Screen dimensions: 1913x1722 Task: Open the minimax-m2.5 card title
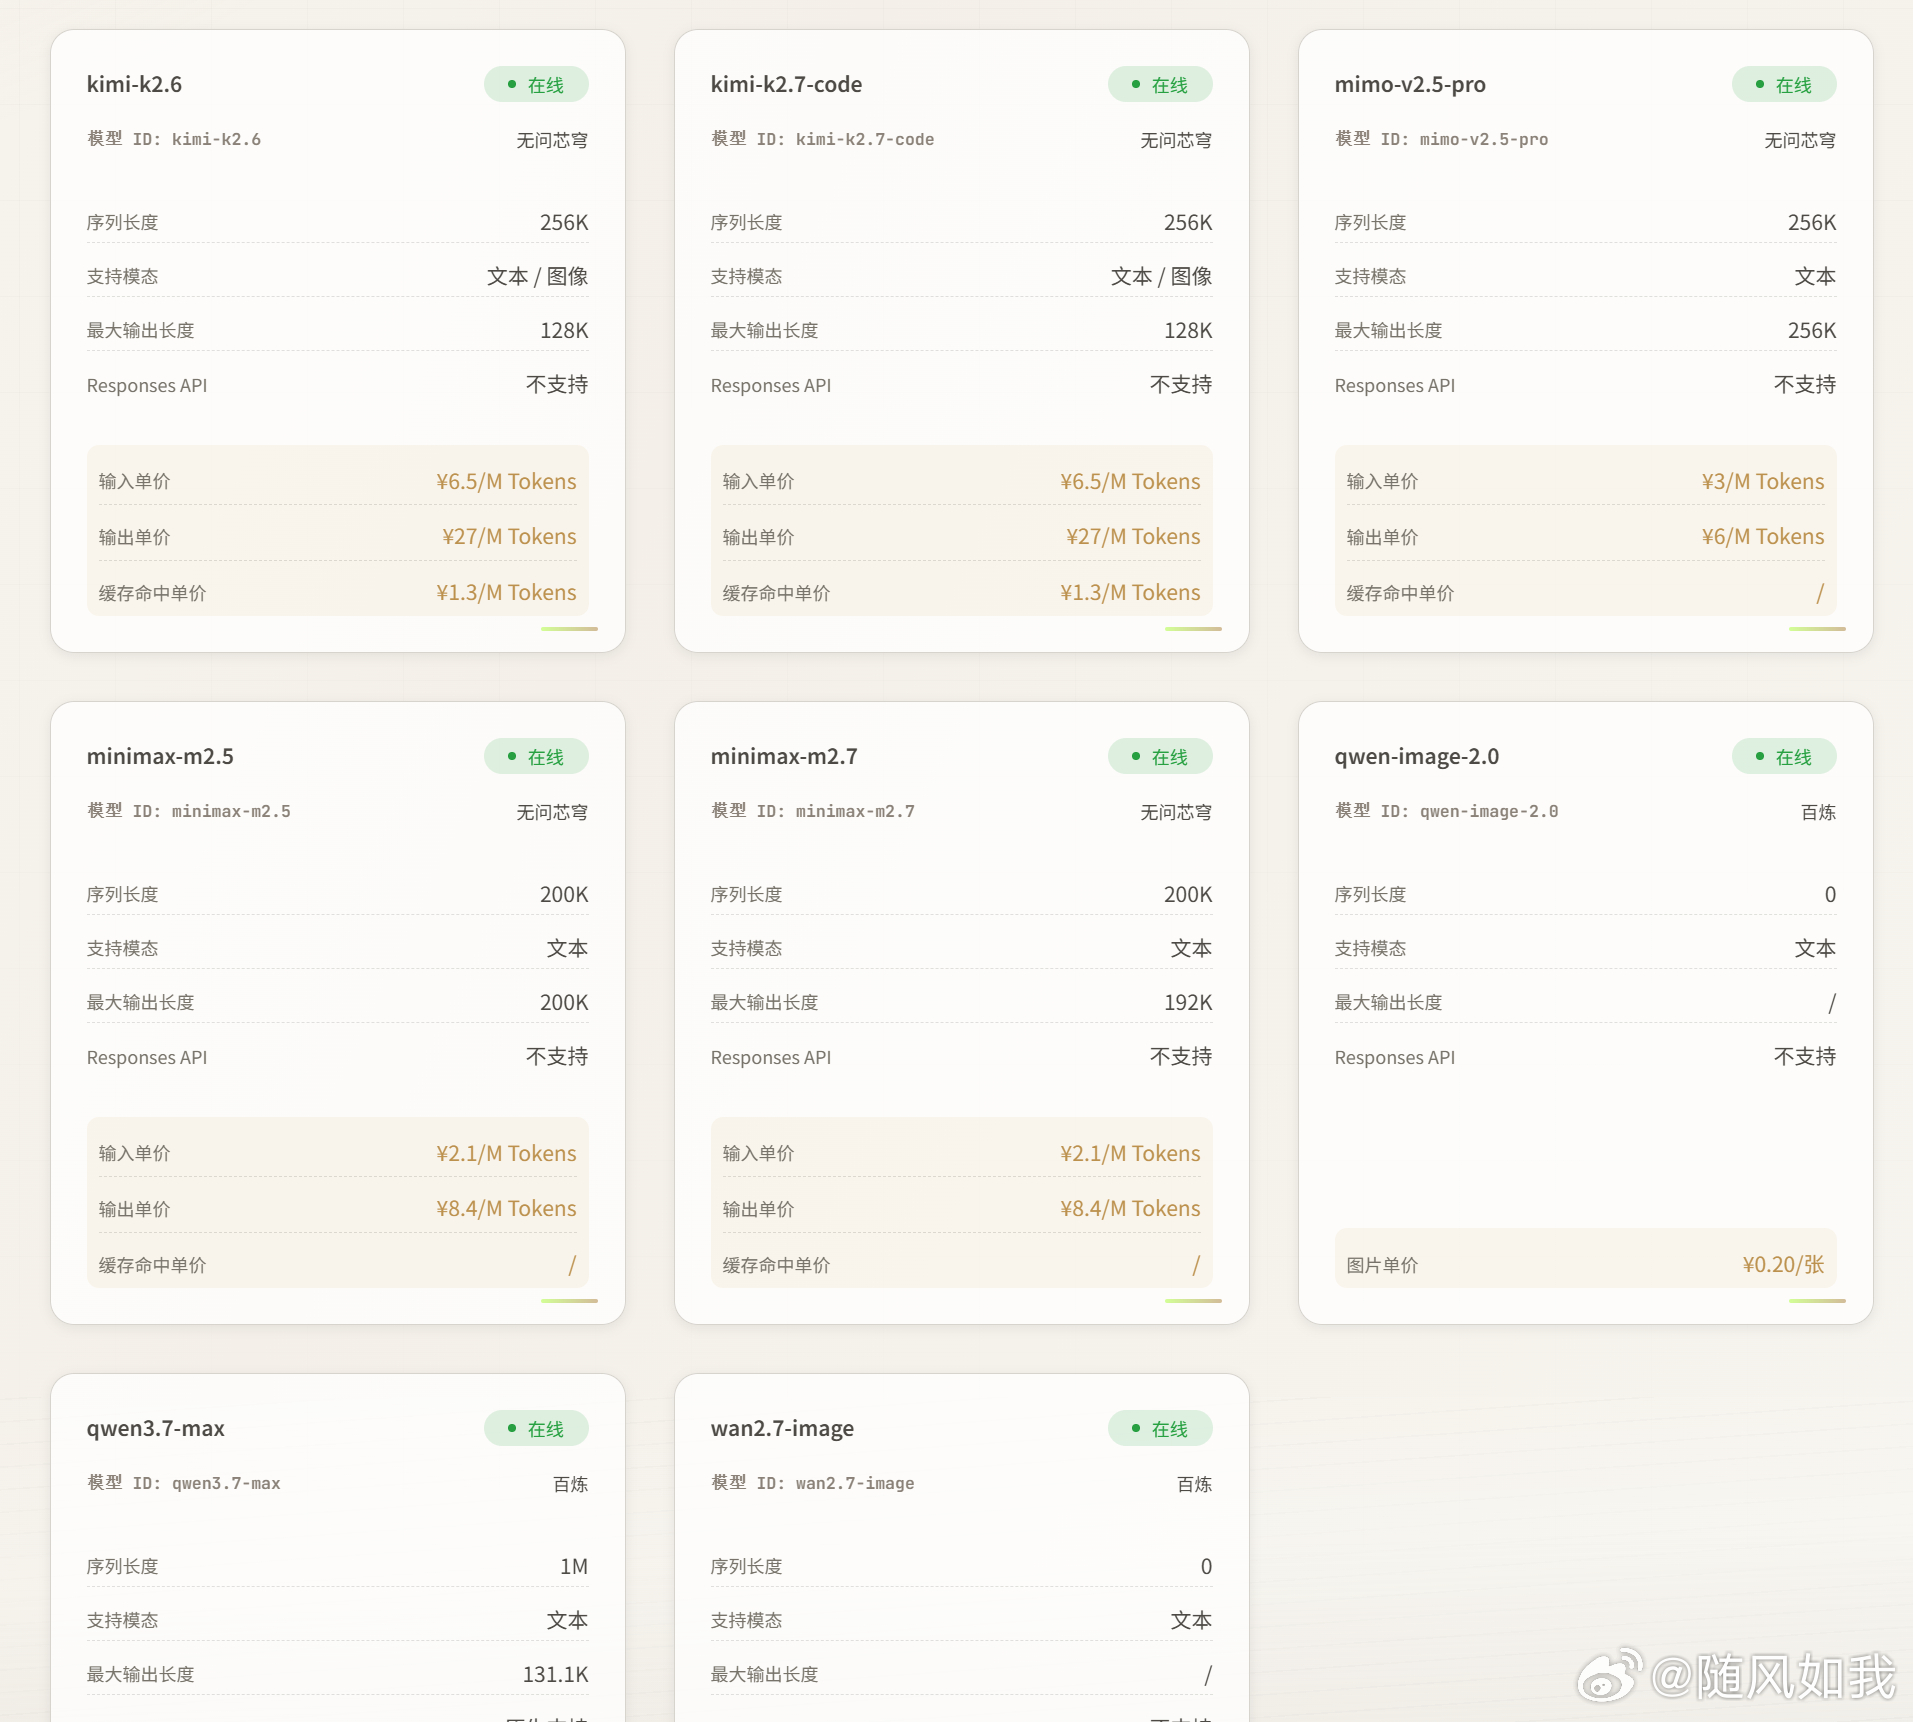160,756
